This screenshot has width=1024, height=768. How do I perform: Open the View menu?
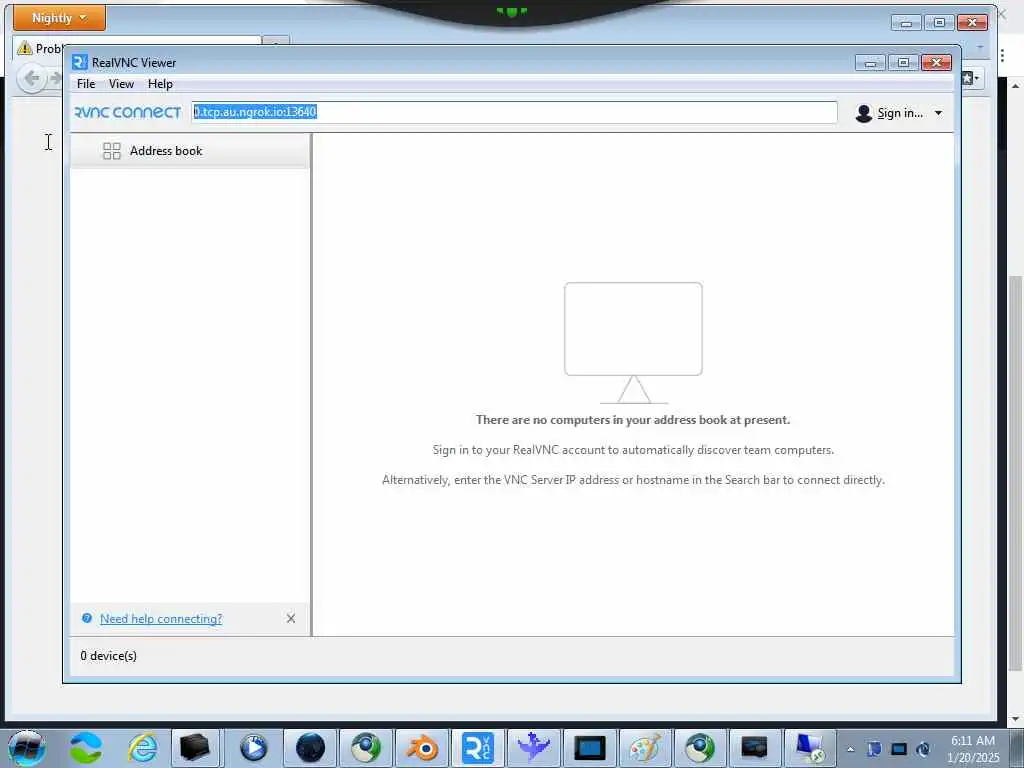(x=121, y=84)
